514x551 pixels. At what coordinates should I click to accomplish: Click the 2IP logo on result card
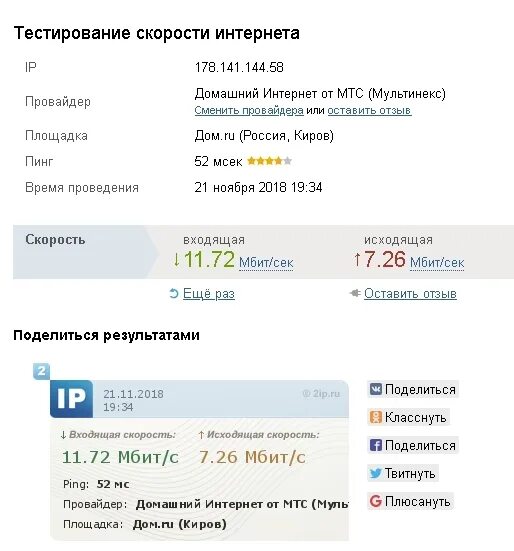pyautogui.click(x=72, y=398)
